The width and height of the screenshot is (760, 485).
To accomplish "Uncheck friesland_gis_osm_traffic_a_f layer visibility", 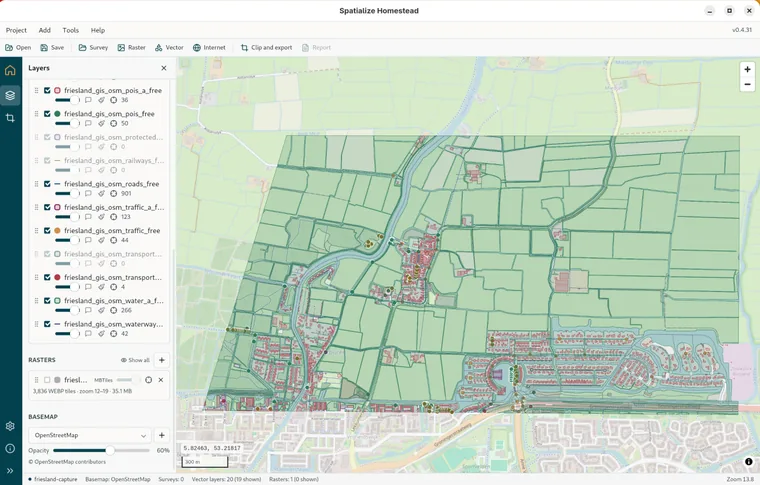I will (47, 207).
